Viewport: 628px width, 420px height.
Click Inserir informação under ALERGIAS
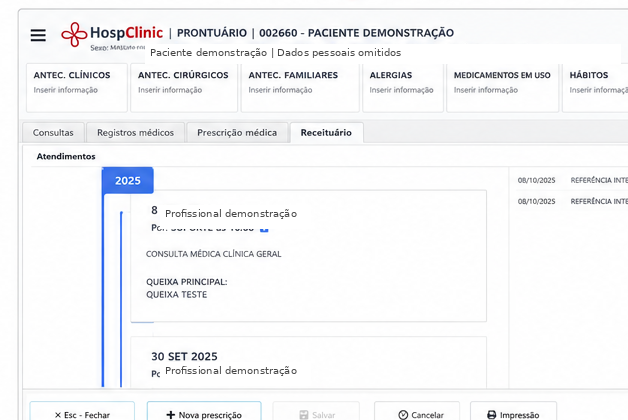point(401,90)
